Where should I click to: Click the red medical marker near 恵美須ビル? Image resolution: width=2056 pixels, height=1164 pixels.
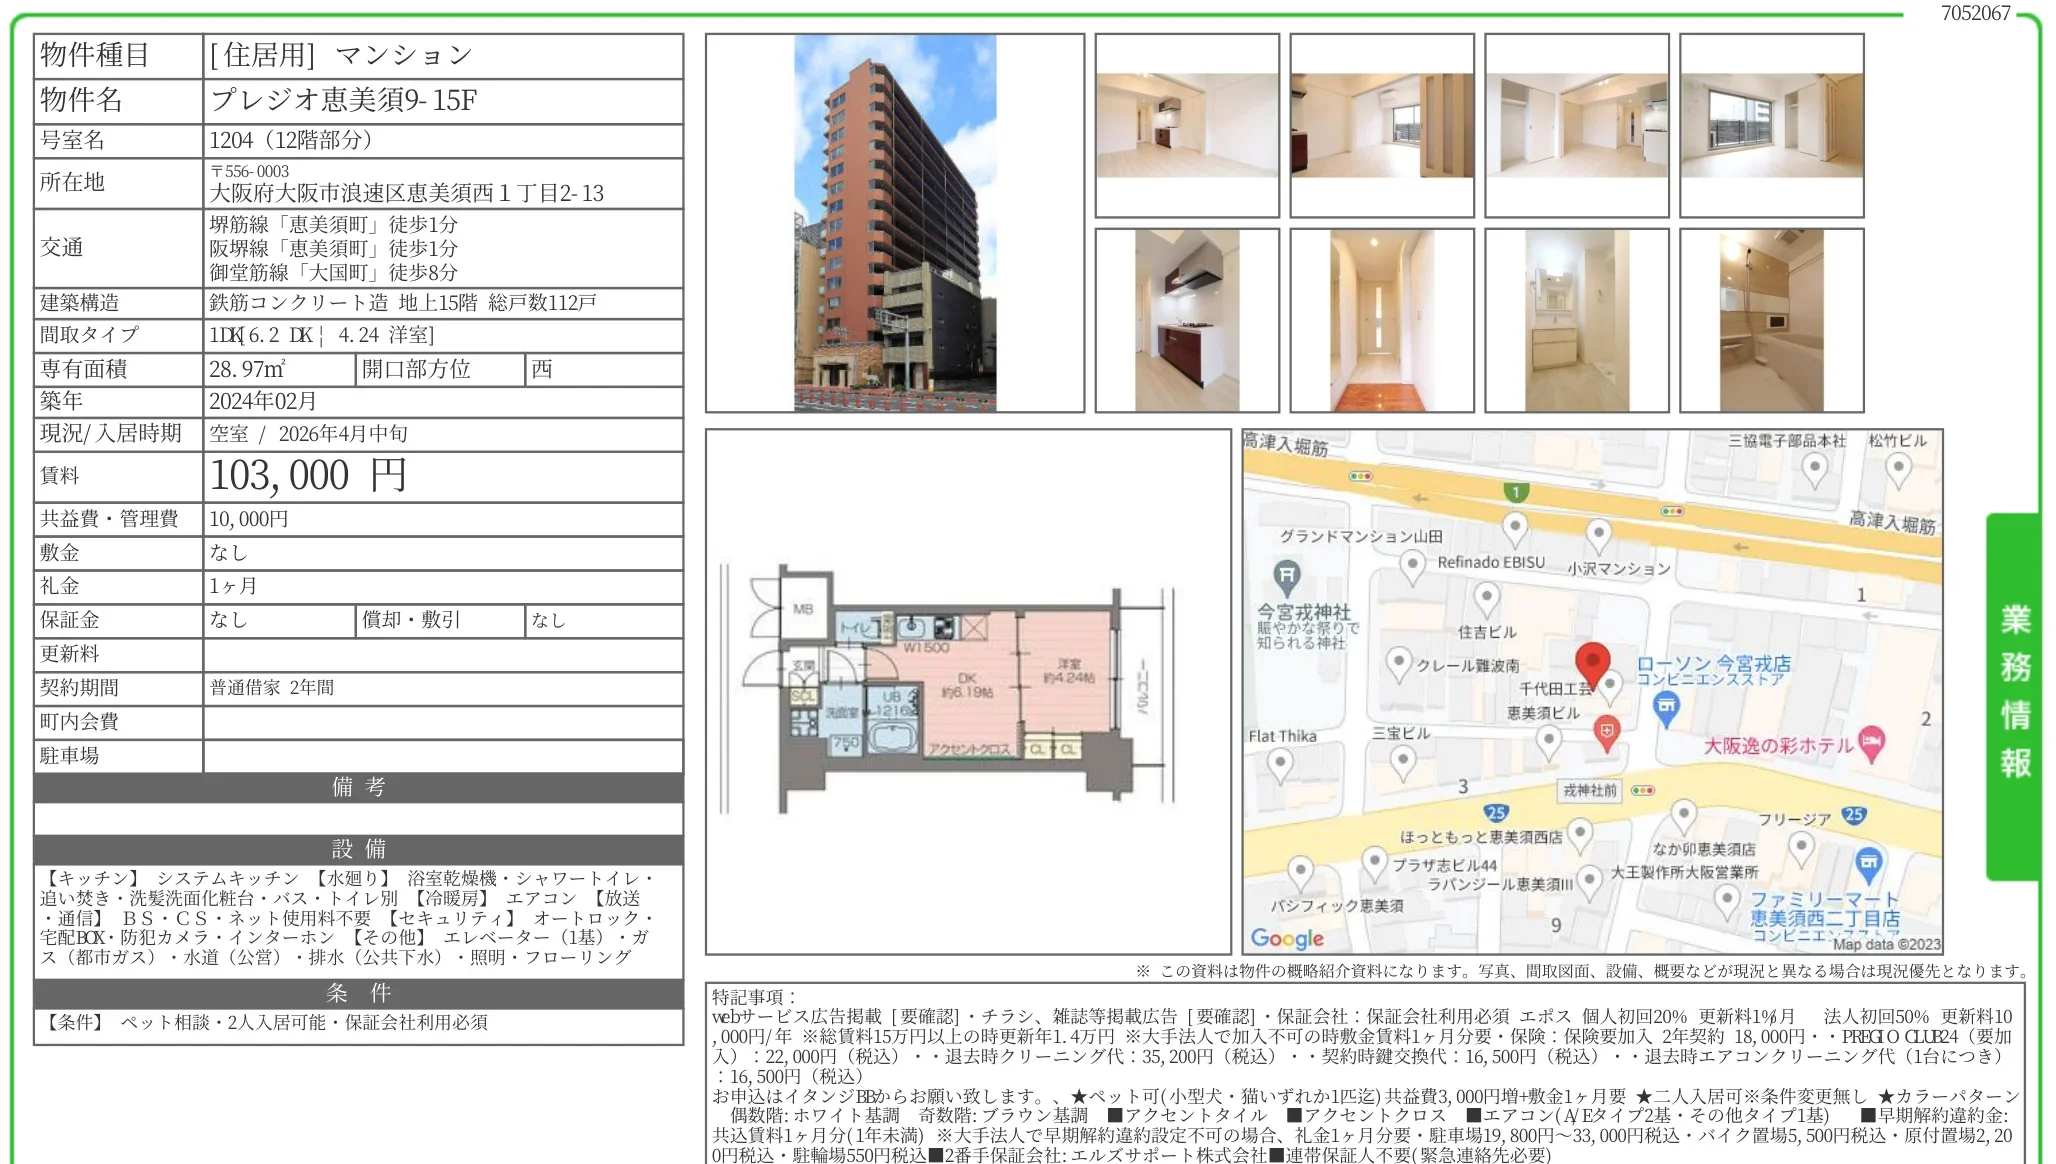point(1606,732)
